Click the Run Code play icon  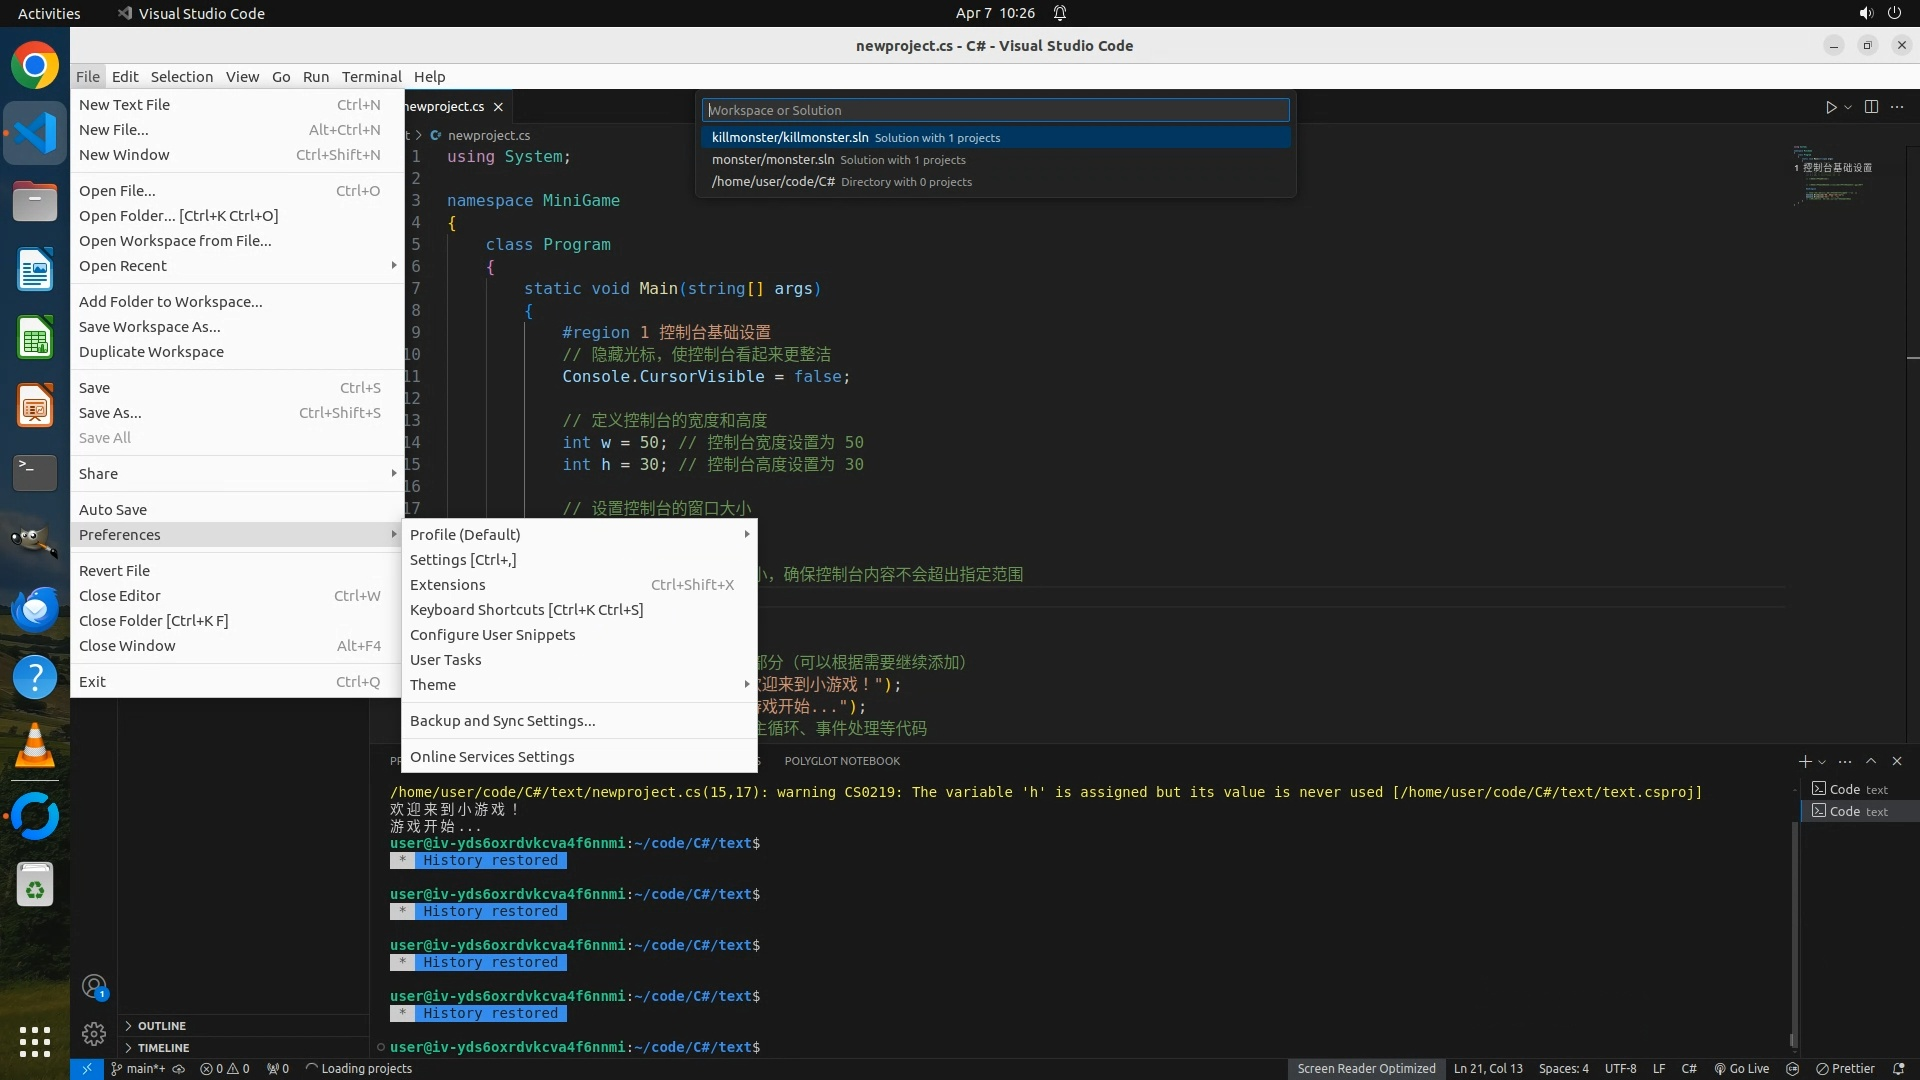click(x=1830, y=107)
